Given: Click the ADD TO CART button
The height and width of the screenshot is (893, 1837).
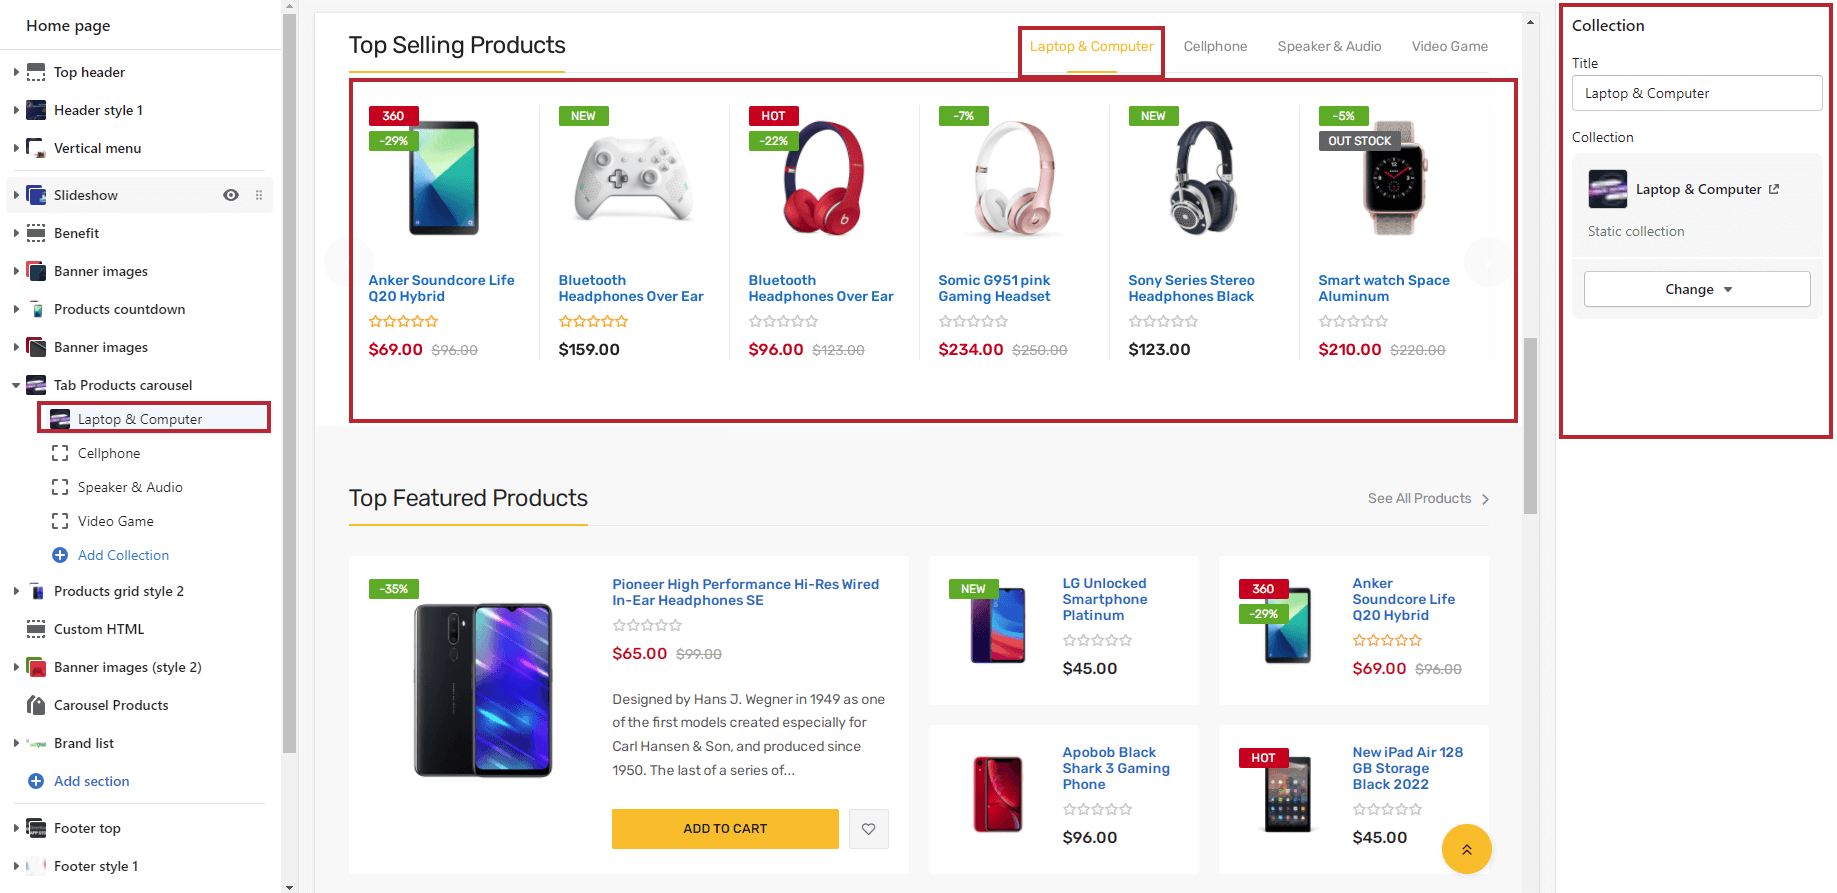Looking at the screenshot, I should pyautogui.click(x=725, y=829).
